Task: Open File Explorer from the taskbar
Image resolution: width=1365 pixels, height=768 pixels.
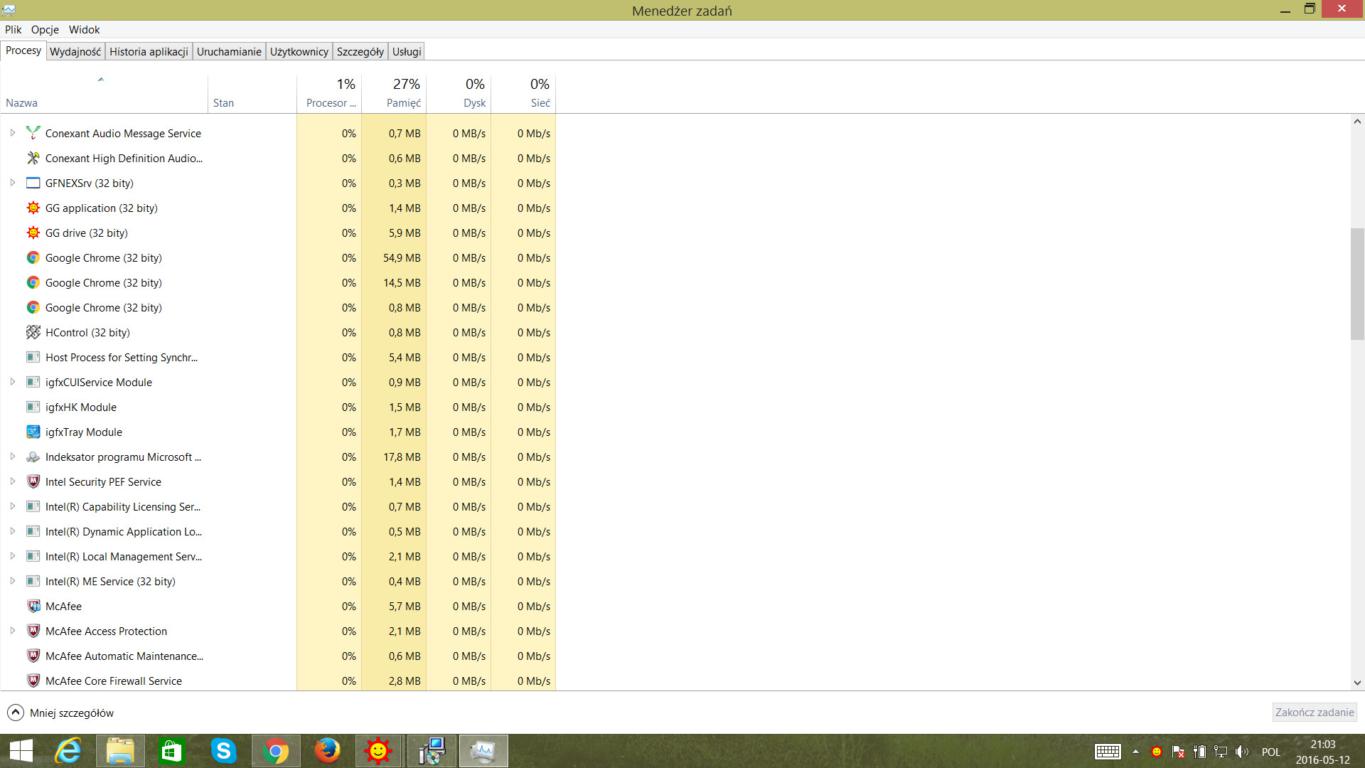Action: [120, 751]
